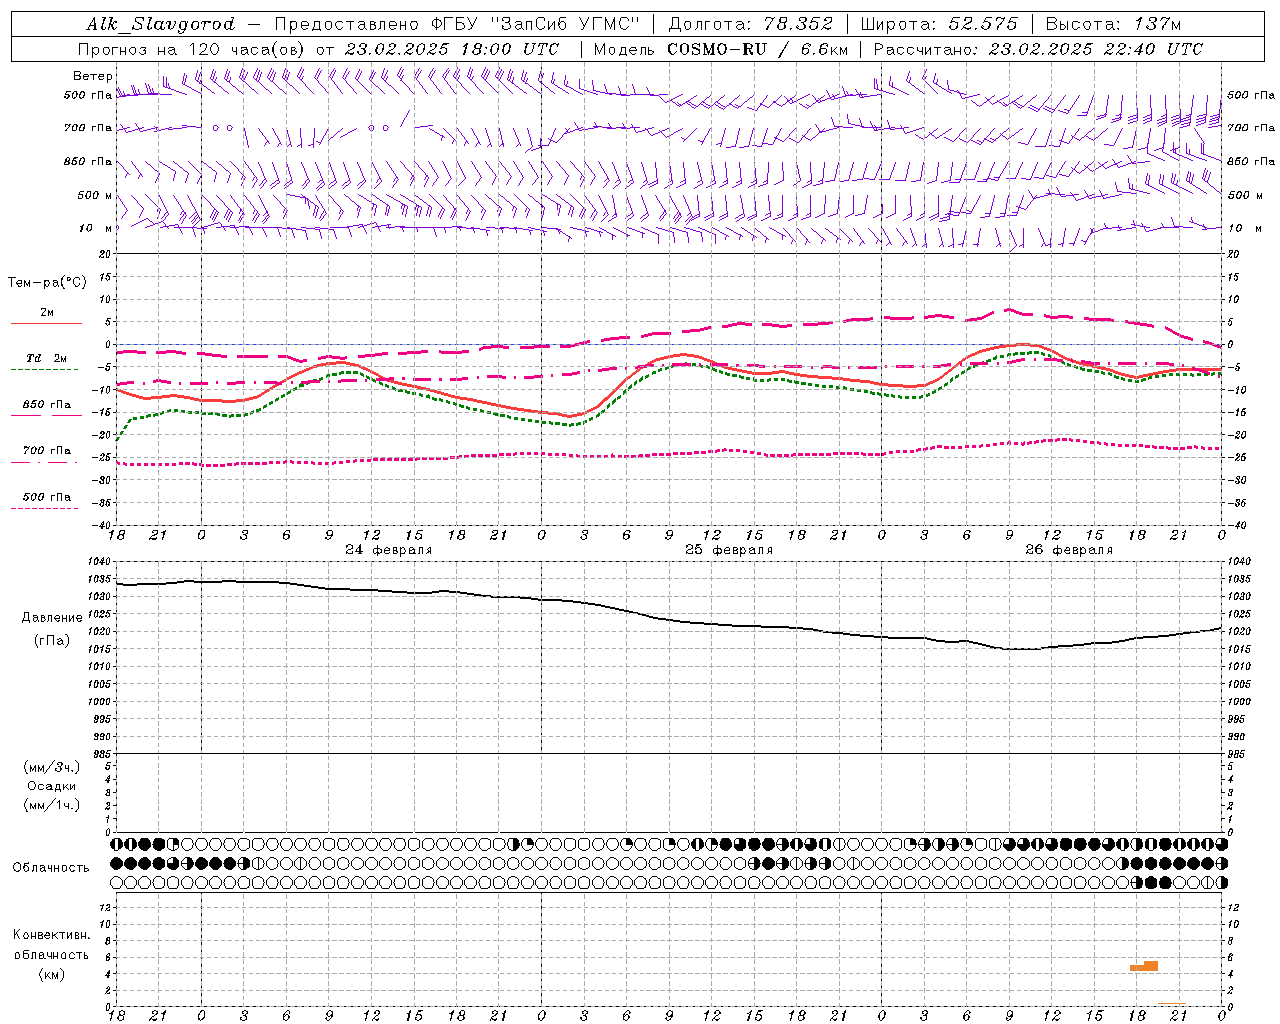Click the orange convective cloud bar

(x=1144, y=966)
